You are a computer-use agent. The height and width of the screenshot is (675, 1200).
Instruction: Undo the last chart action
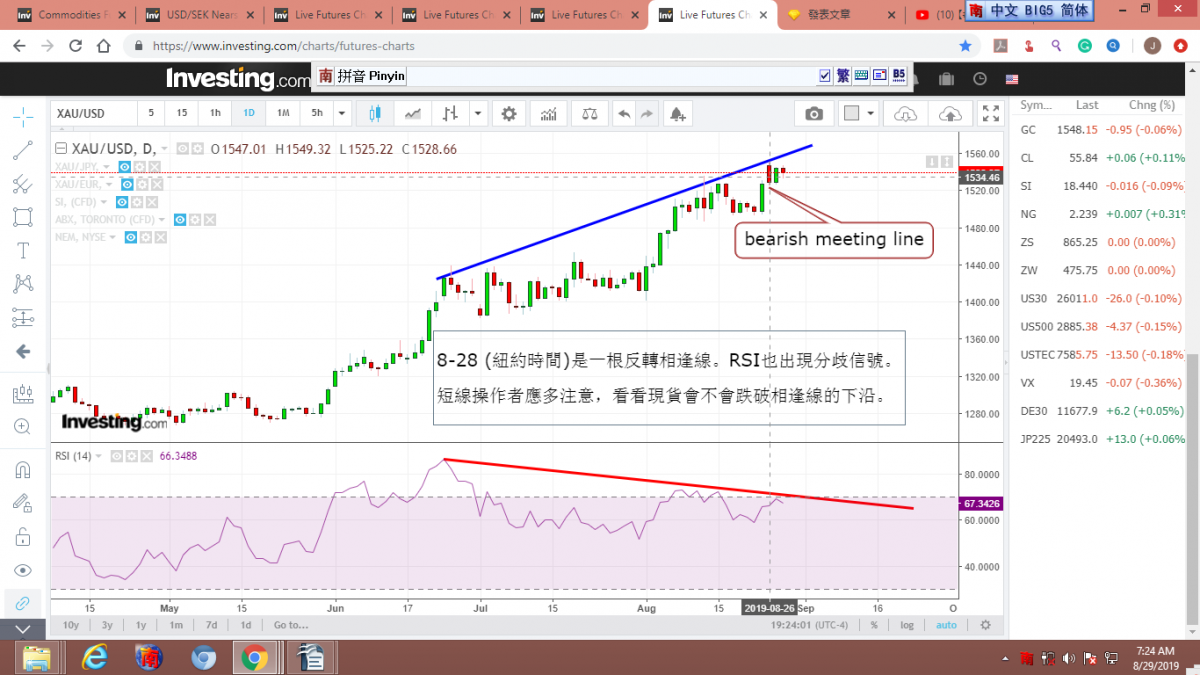(x=624, y=113)
